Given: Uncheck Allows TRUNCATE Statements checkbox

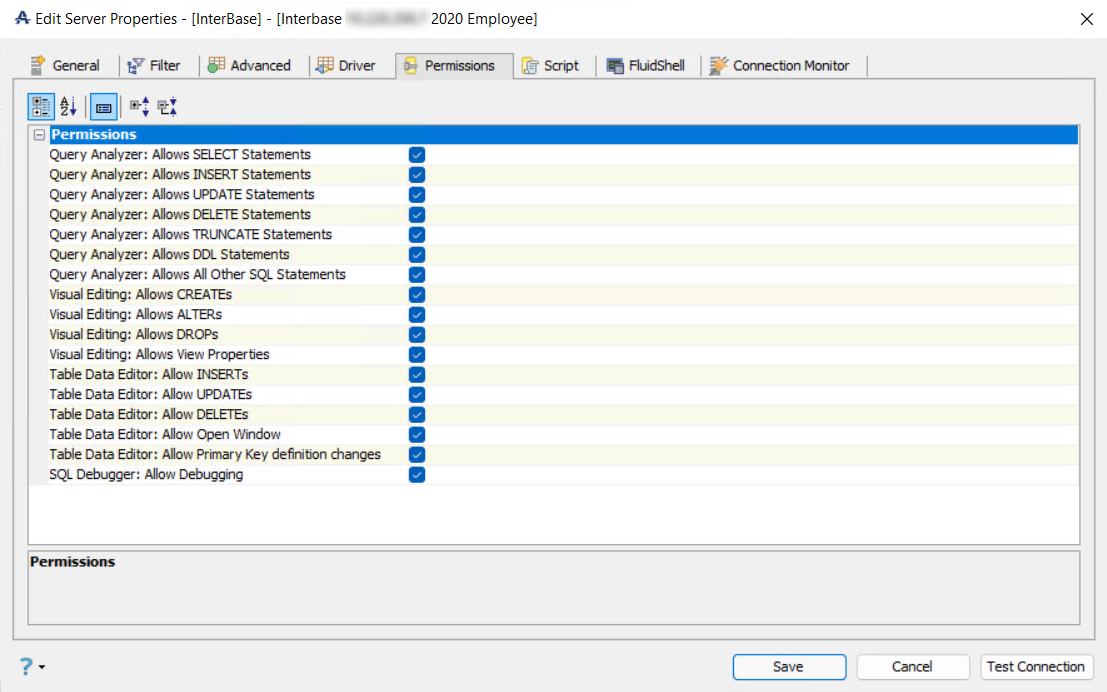Looking at the screenshot, I should (x=417, y=234).
